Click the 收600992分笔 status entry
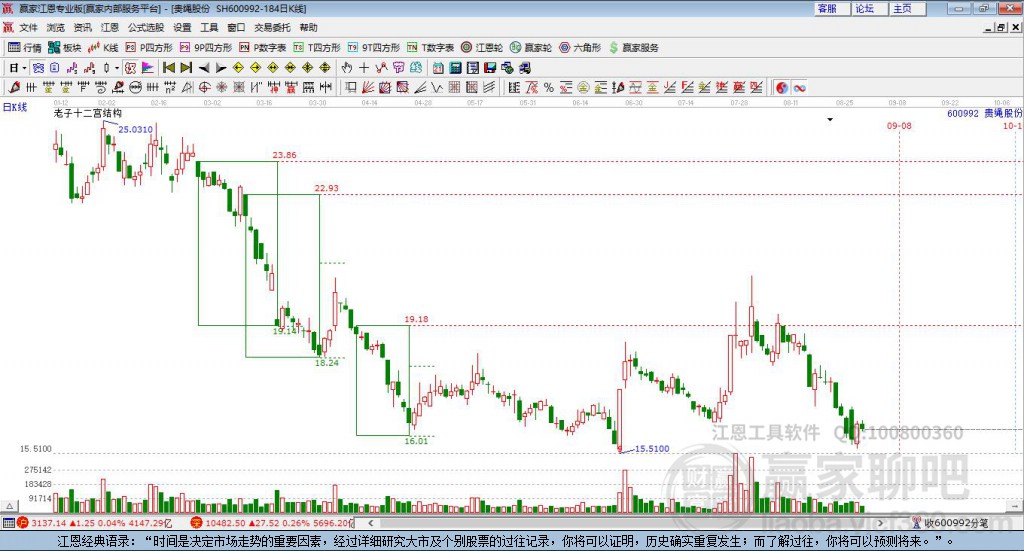This screenshot has height=551, width=1024. point(950,523)
